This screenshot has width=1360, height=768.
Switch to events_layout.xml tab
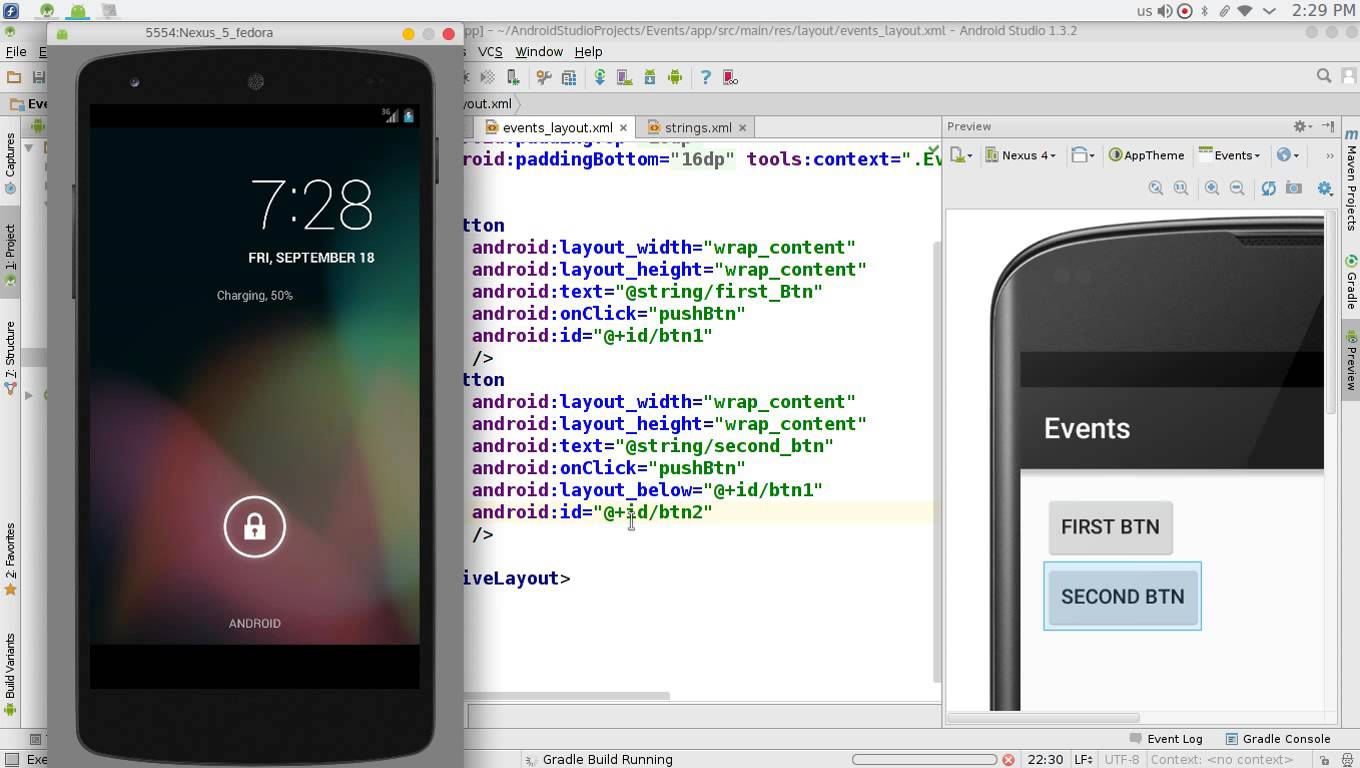tap(557, 127)
